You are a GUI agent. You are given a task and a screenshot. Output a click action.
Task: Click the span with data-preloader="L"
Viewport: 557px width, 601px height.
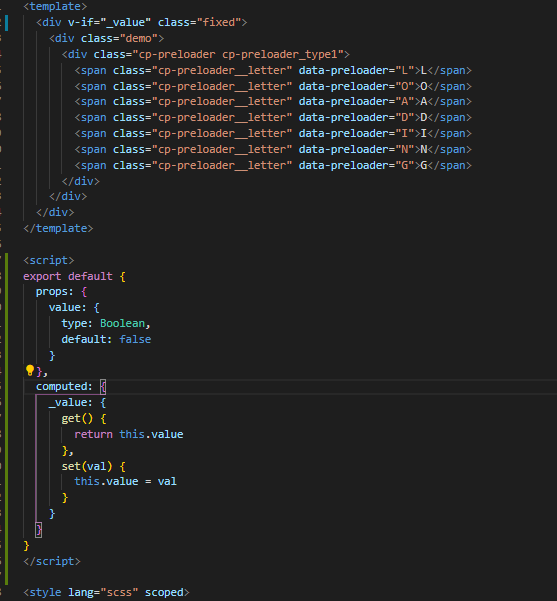click(273, 71)
